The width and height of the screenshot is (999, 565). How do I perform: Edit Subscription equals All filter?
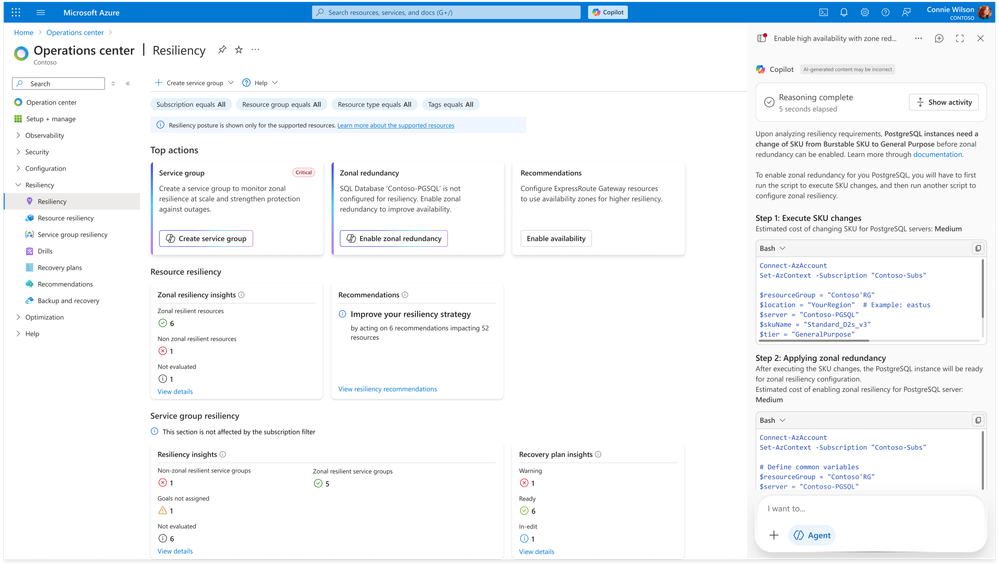[x=190, y=104]
